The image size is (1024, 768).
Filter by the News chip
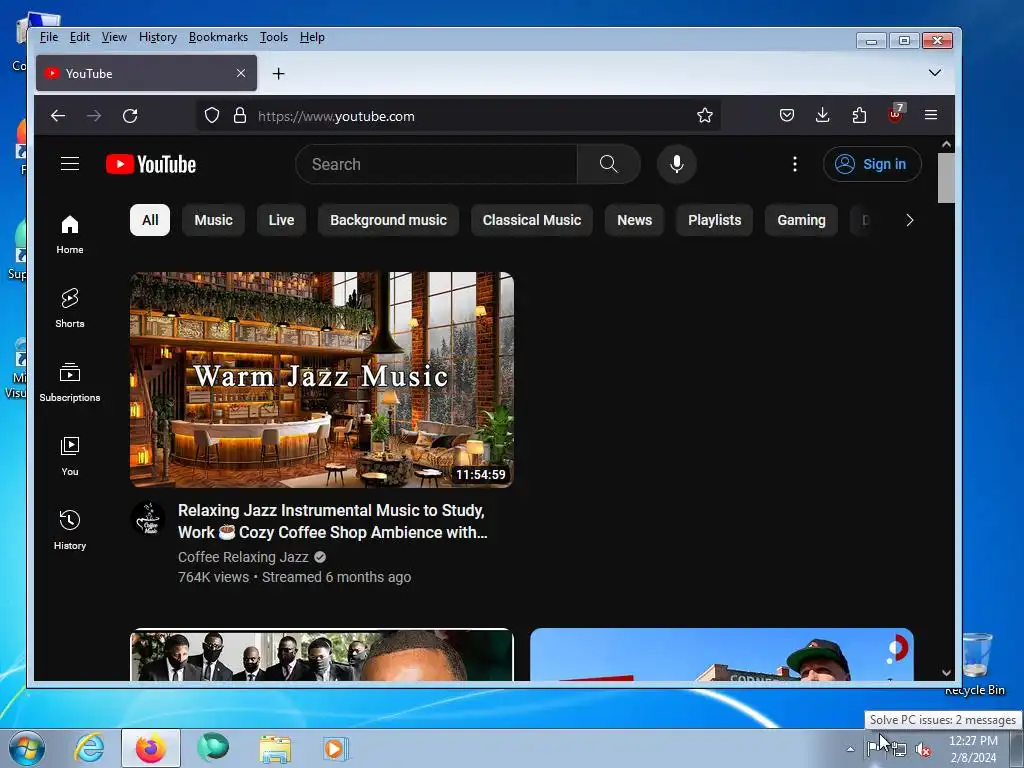point(635,220)
